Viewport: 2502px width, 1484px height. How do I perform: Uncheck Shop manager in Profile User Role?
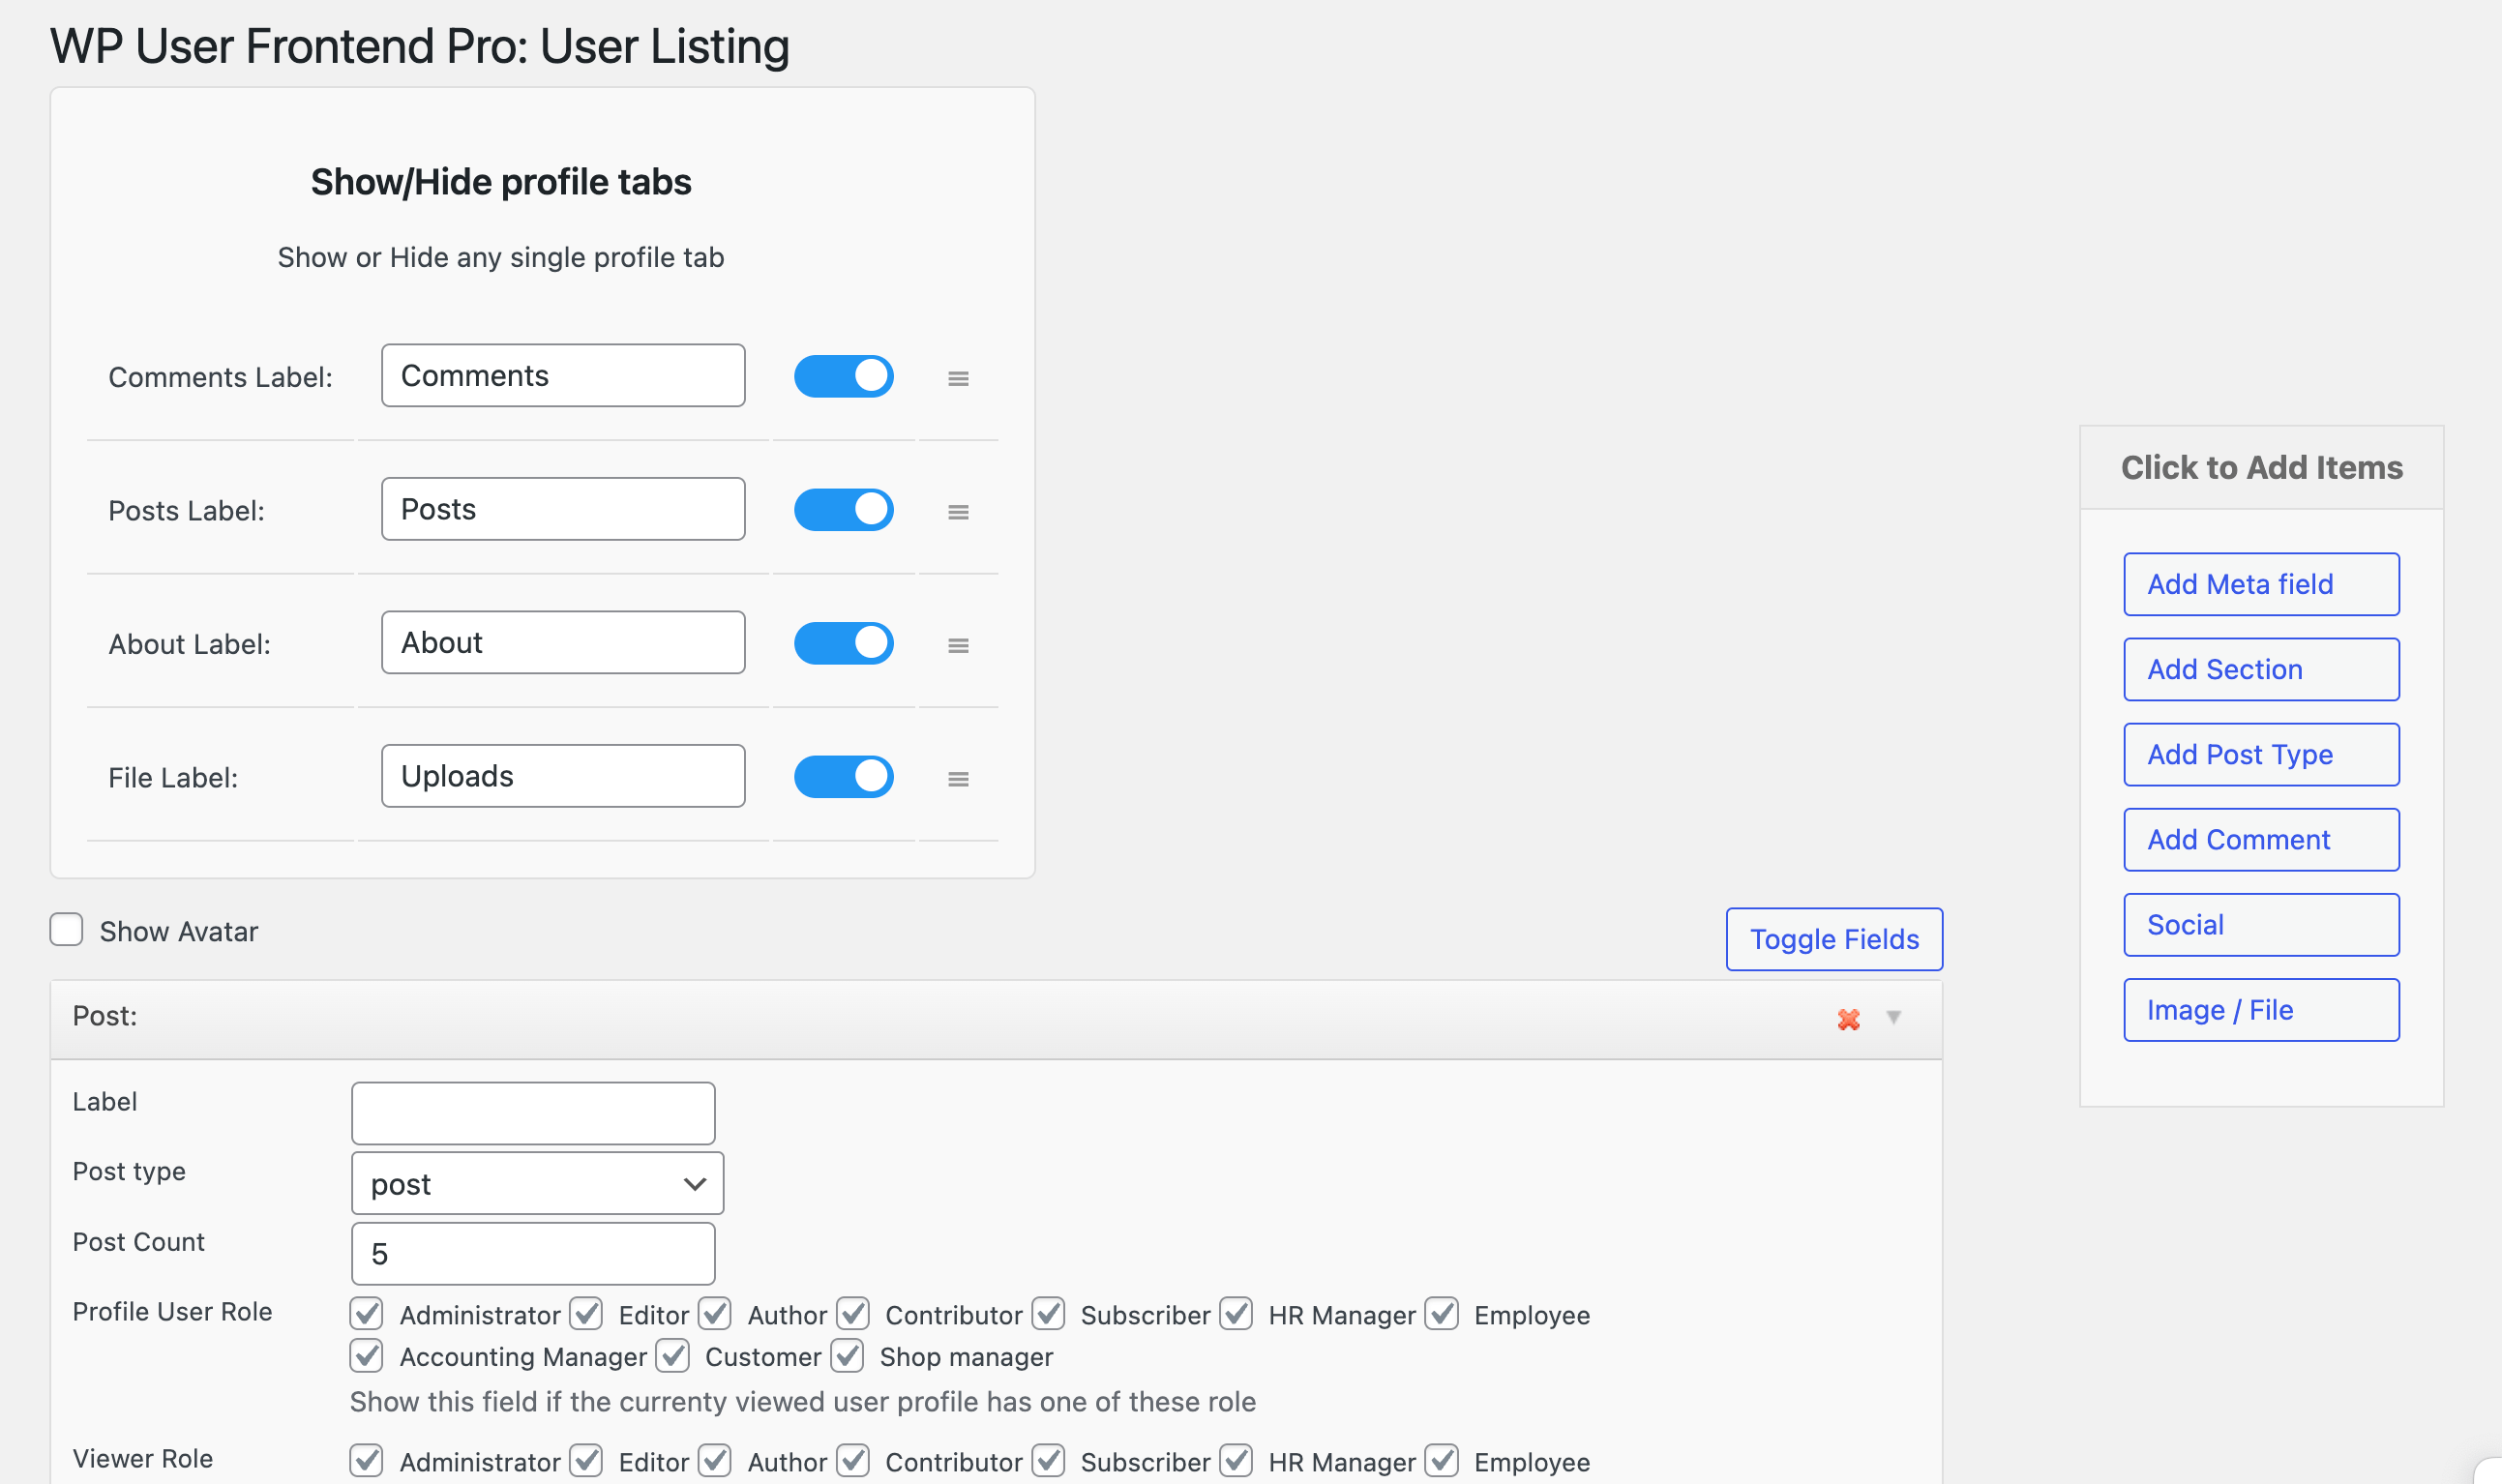[x=846, y=1356]
